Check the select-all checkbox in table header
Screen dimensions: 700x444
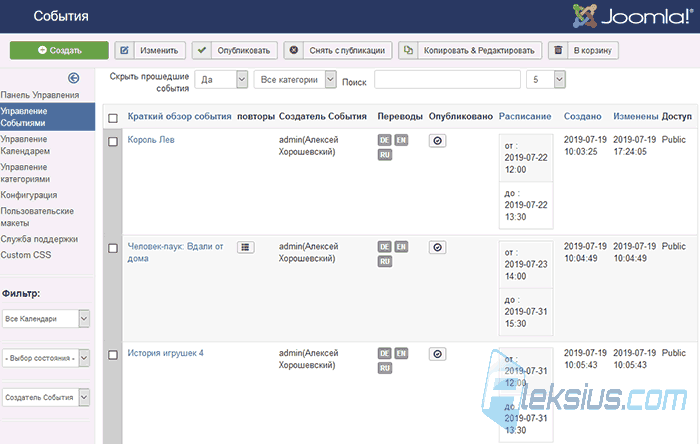113,118
